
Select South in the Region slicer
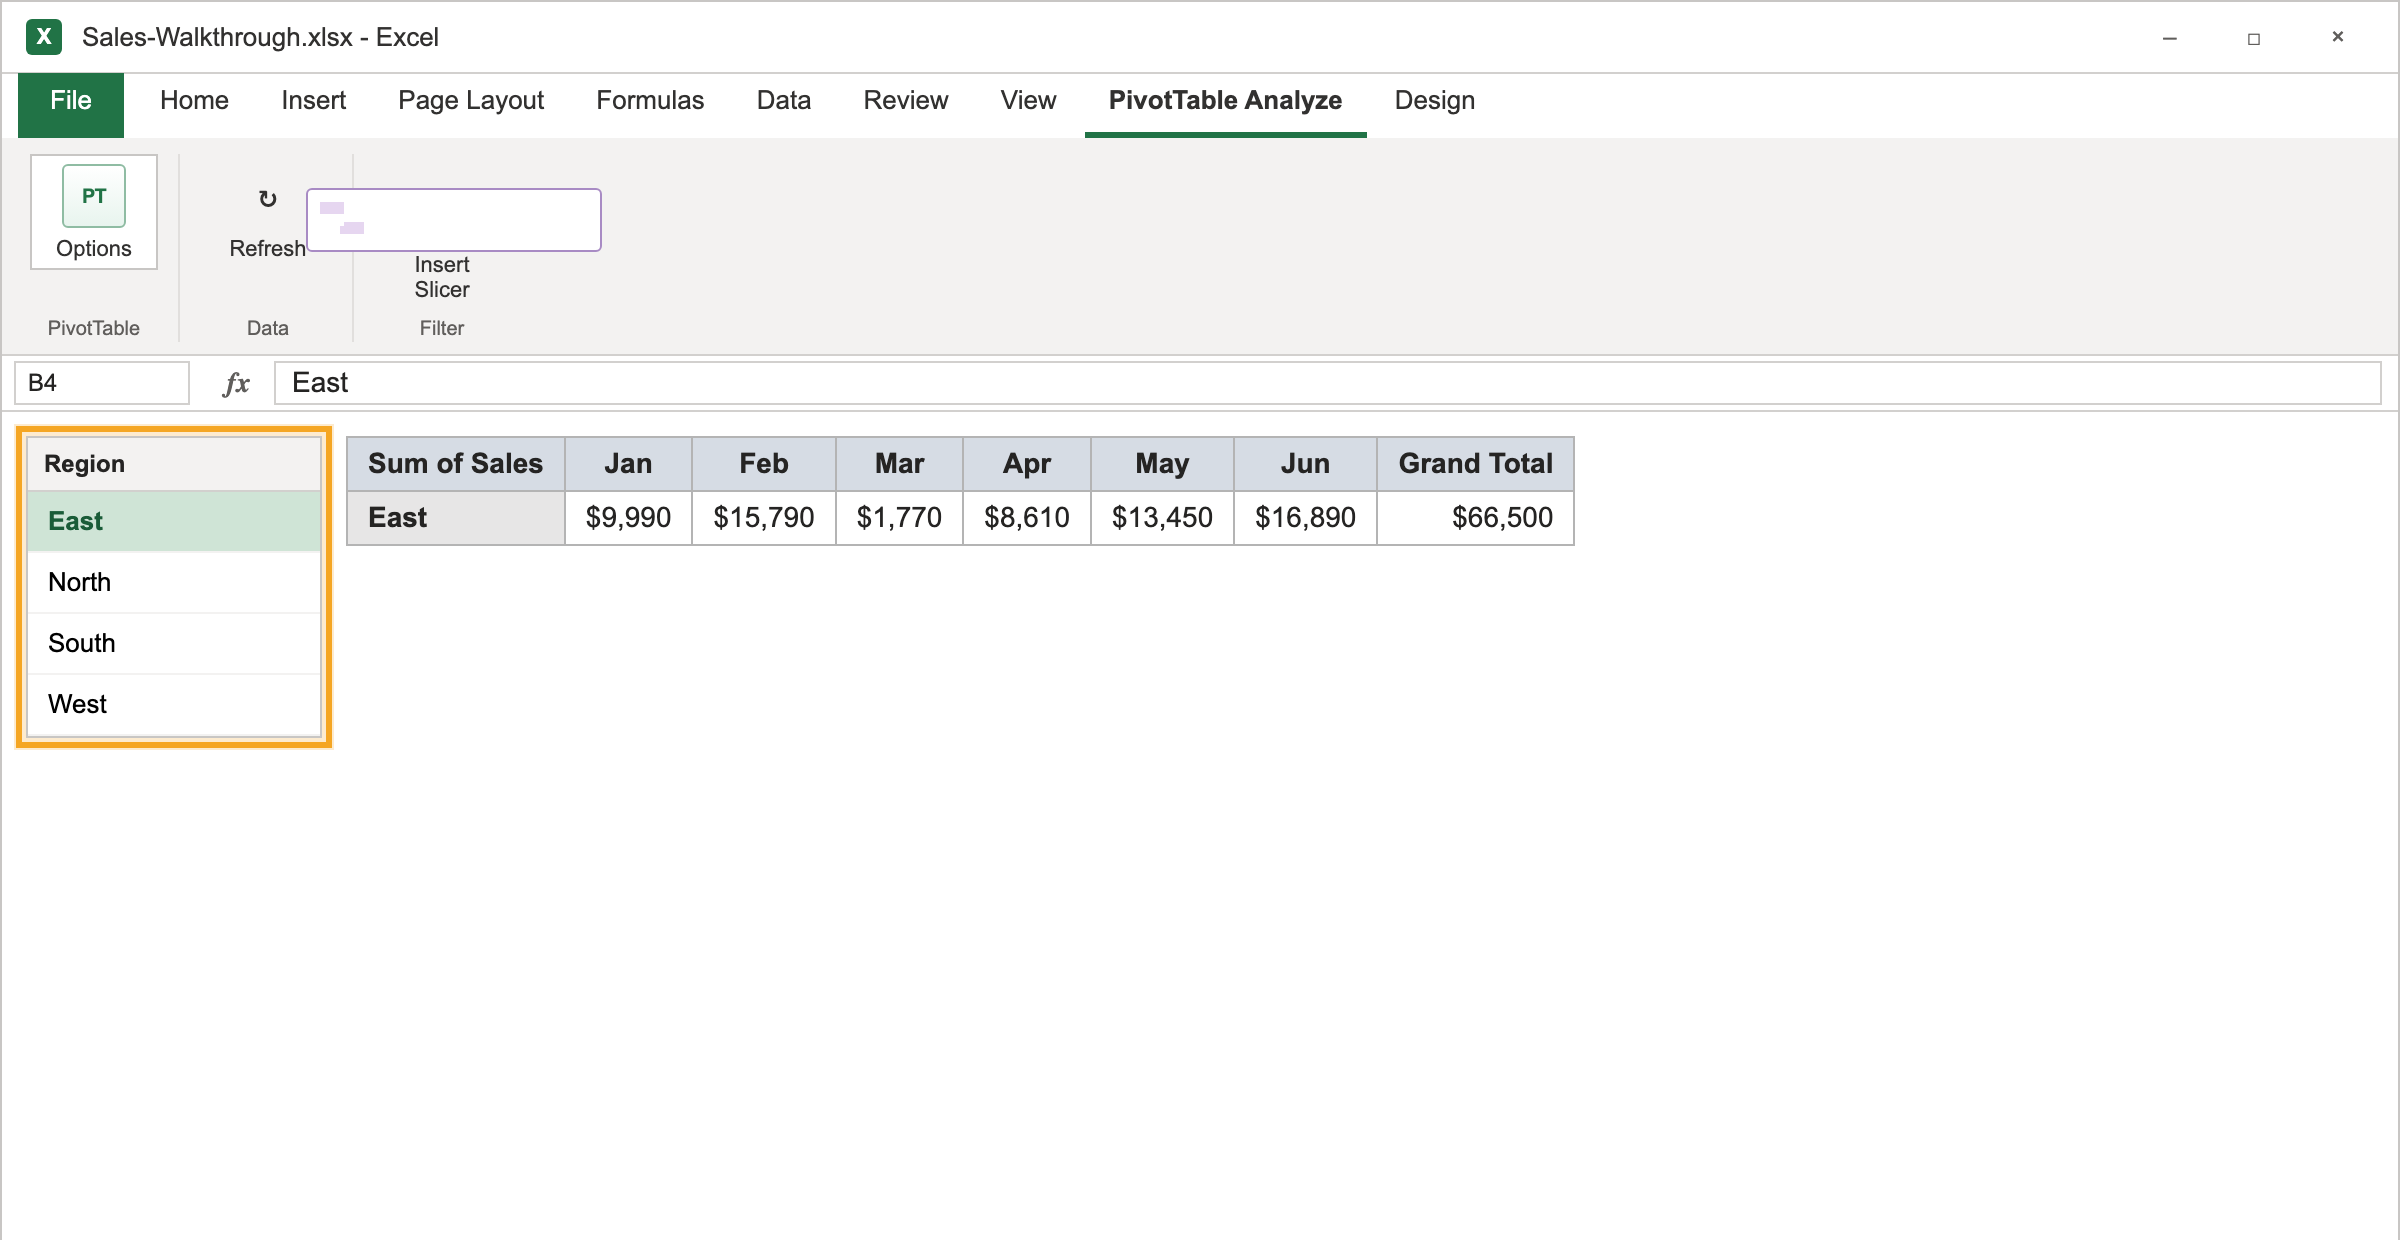click(174, 643)
